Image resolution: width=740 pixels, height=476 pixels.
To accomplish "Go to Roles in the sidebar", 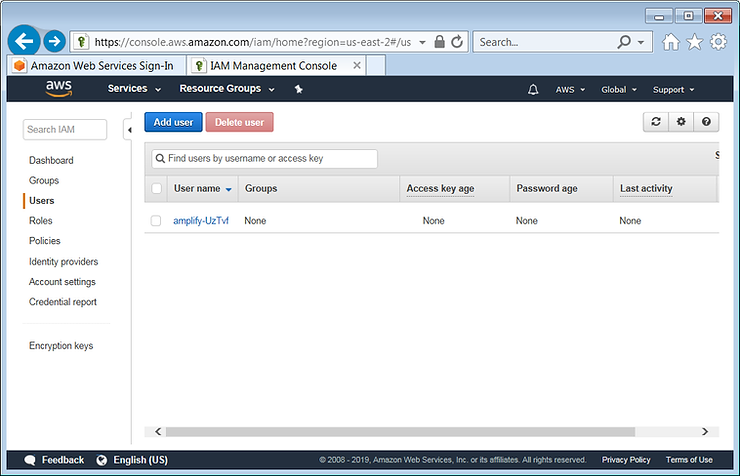I will 41,221.
